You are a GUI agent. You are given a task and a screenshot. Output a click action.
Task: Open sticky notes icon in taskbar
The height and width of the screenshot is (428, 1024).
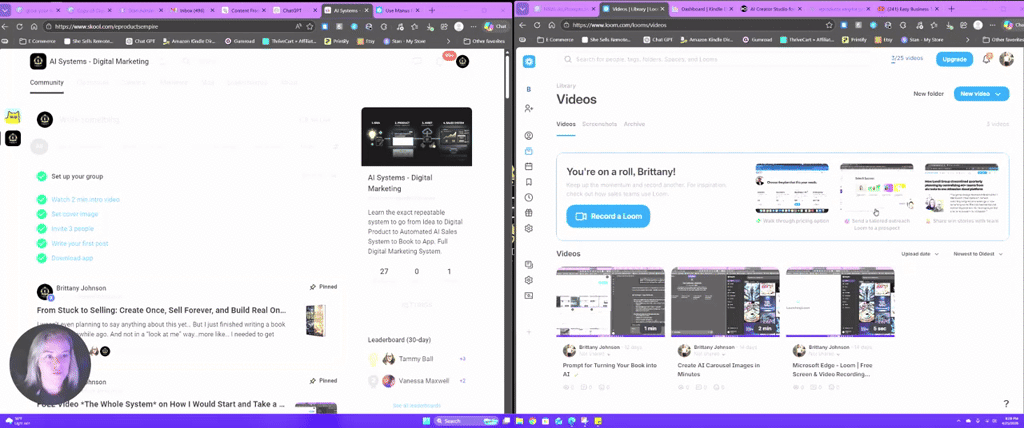click(599, 421)
